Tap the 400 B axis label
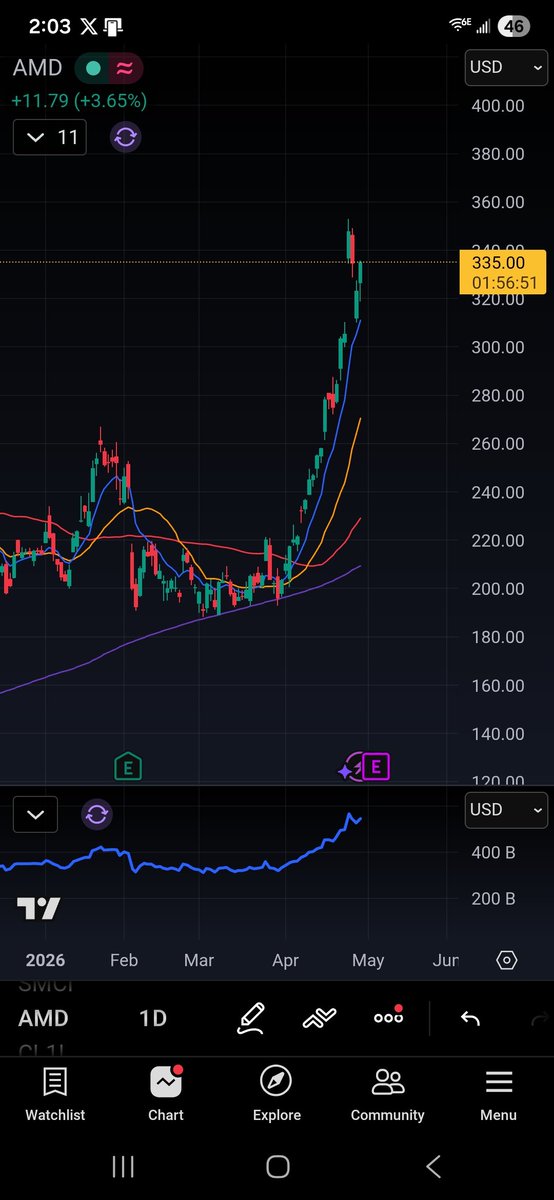Viewport: 554px width, 1200px height. [x=494, y=853]
